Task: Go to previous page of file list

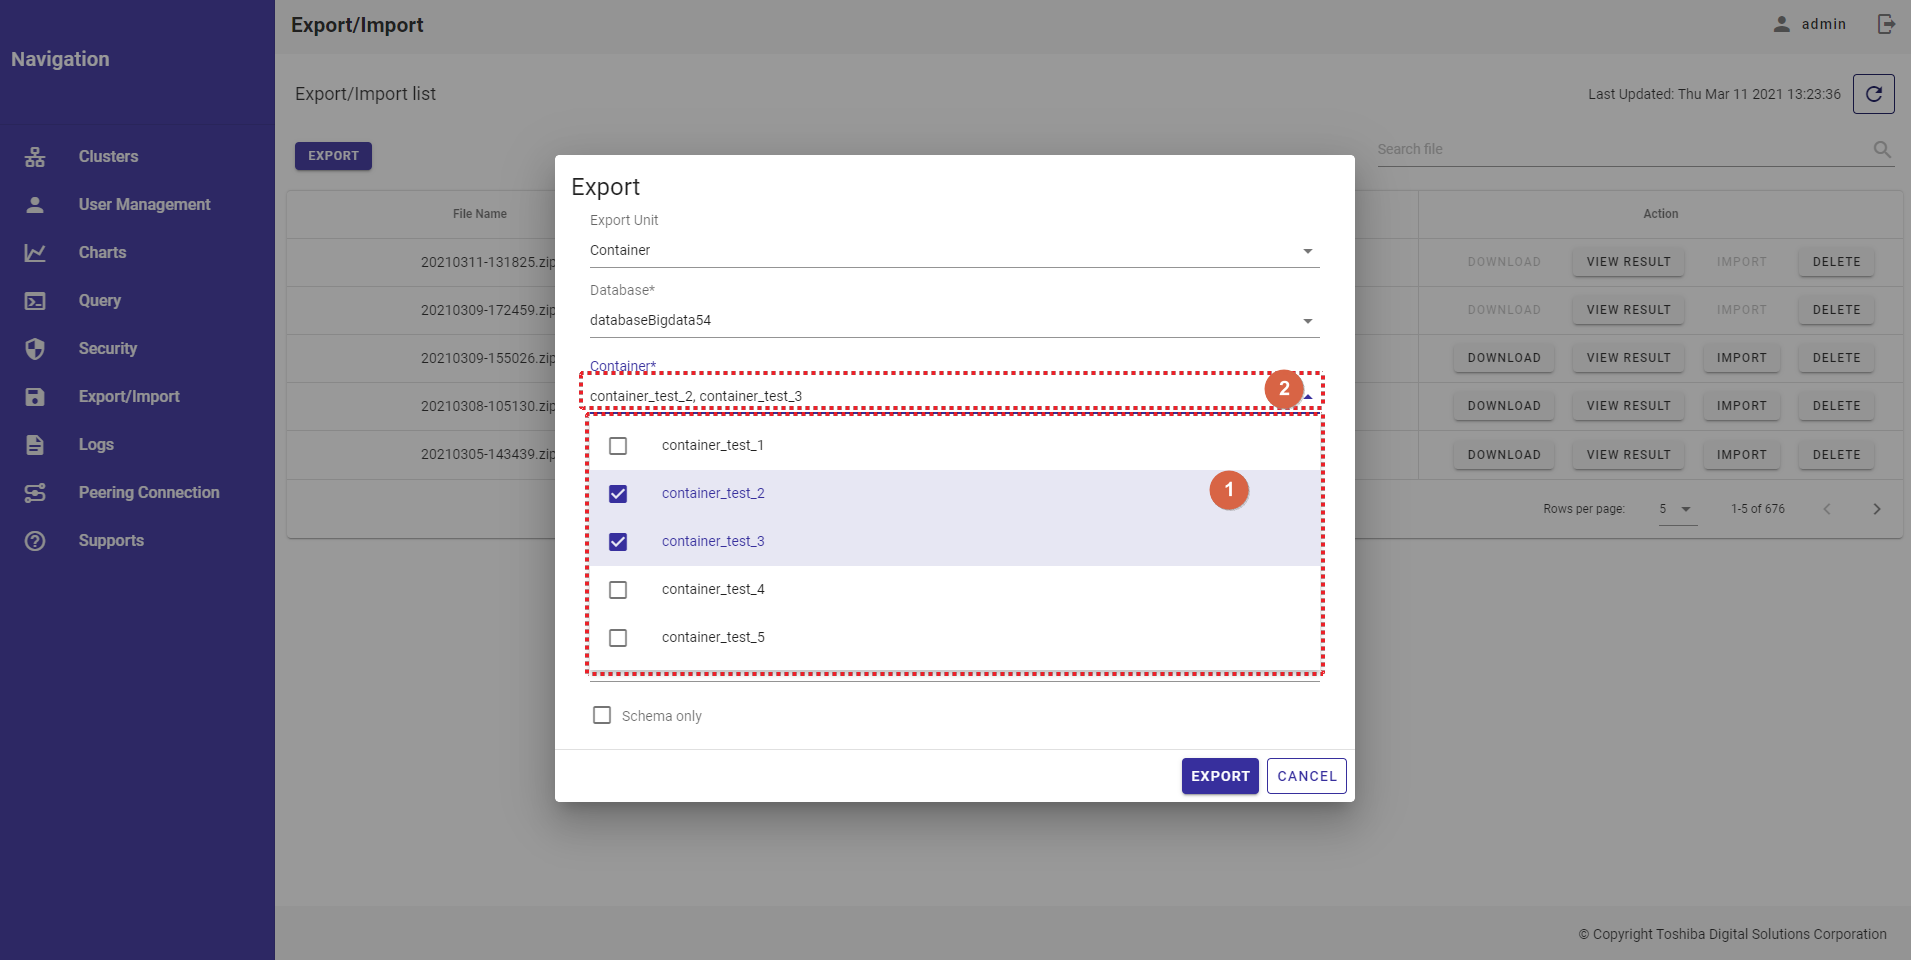Action: [1827, 509]
